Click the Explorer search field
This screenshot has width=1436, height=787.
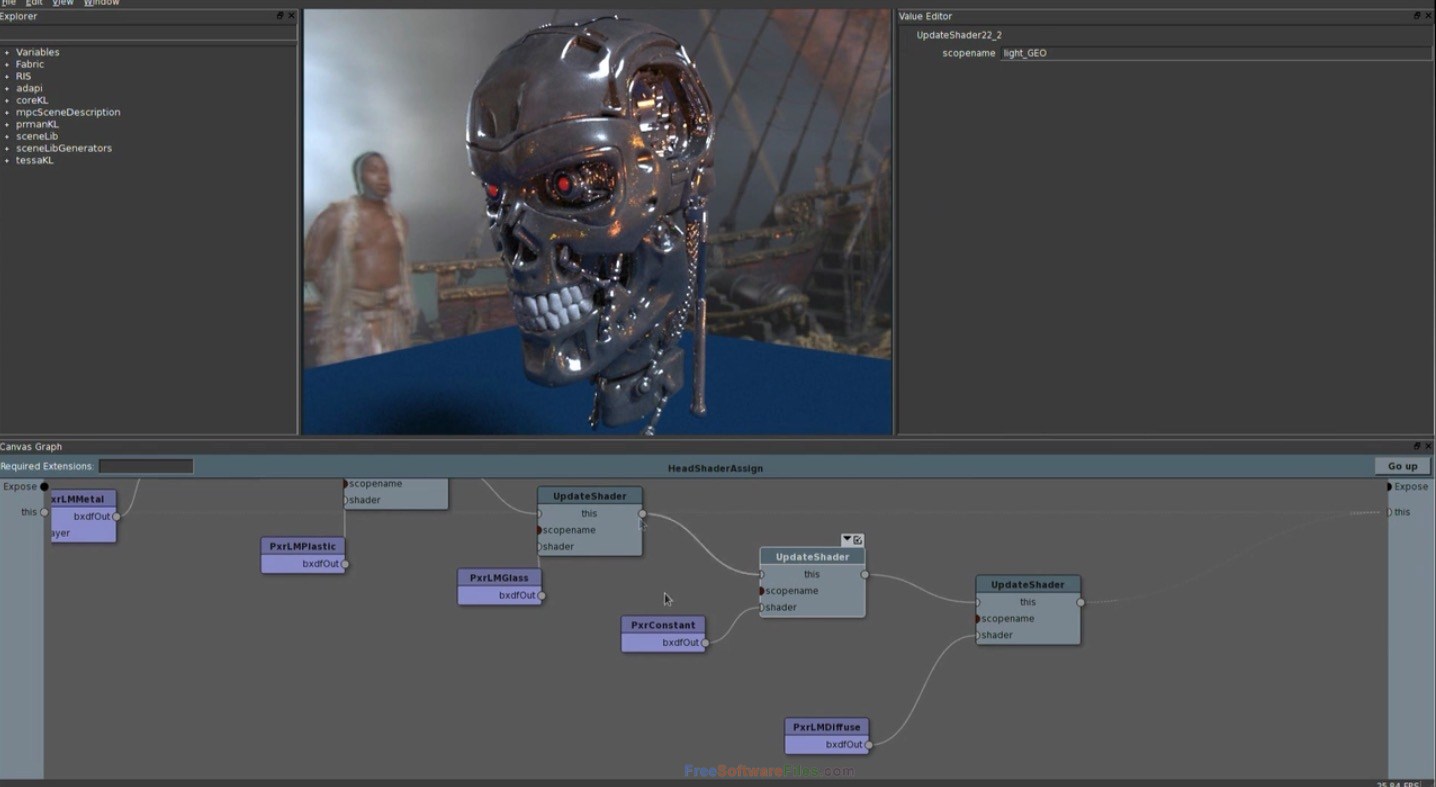click(x=148, y=33)
